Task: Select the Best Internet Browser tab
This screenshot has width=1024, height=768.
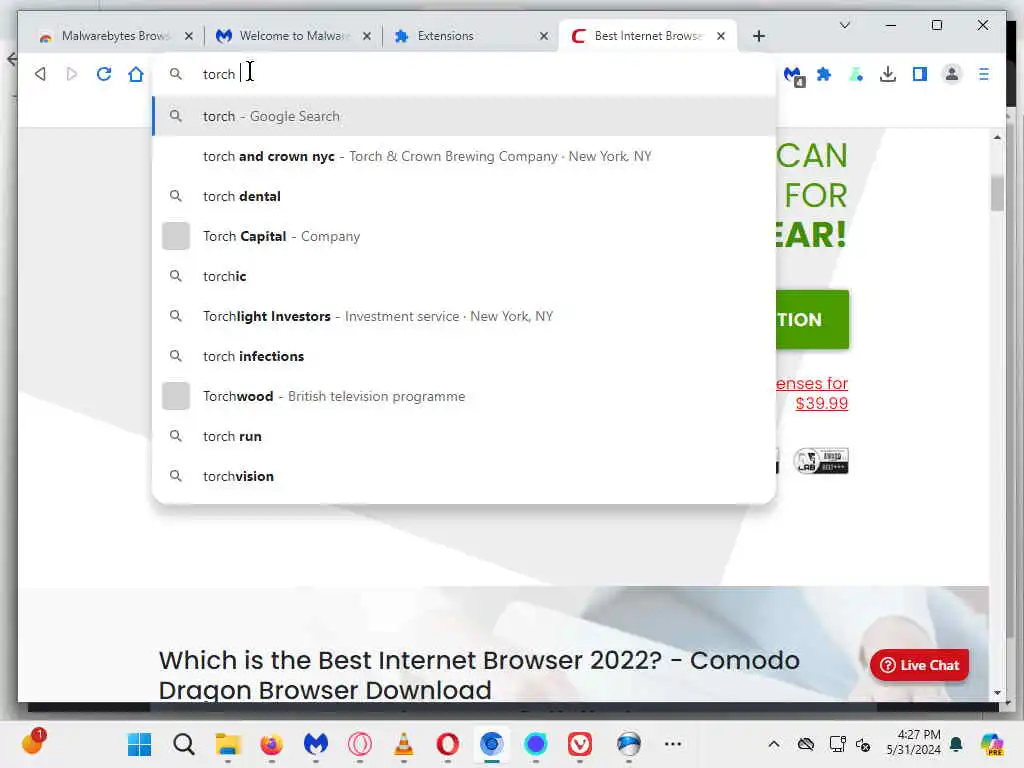Action: point(647,36)
